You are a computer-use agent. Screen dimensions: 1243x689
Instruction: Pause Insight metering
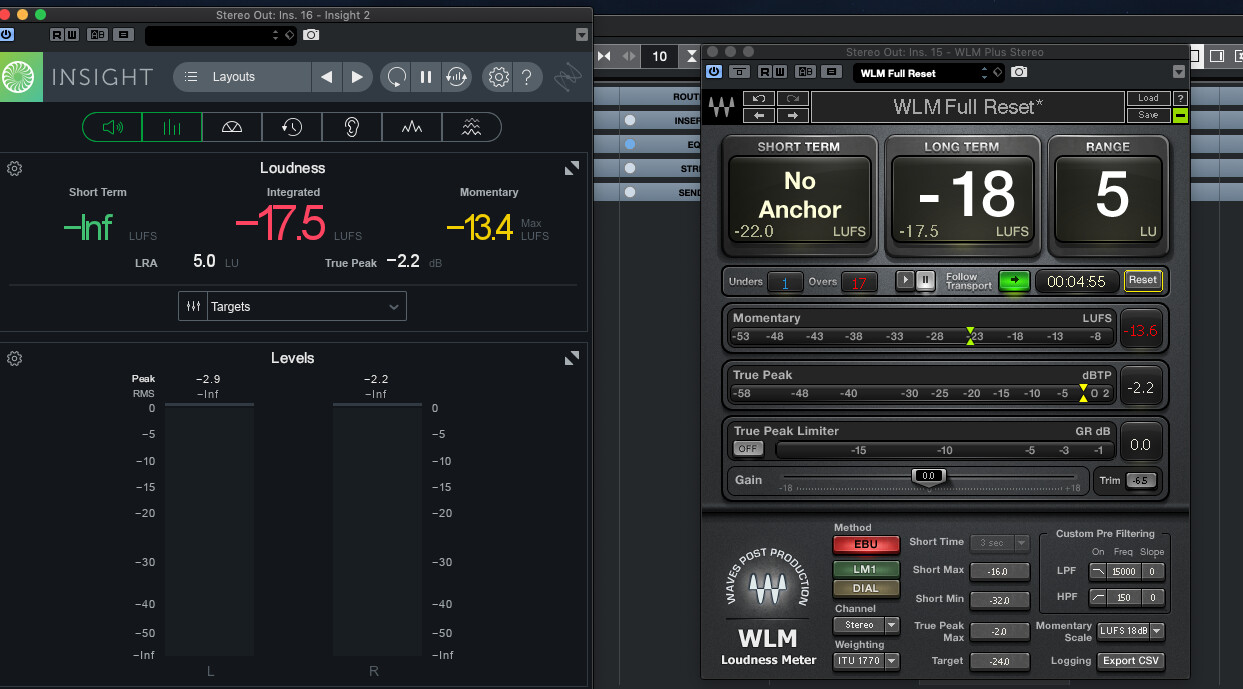point(426,77)
